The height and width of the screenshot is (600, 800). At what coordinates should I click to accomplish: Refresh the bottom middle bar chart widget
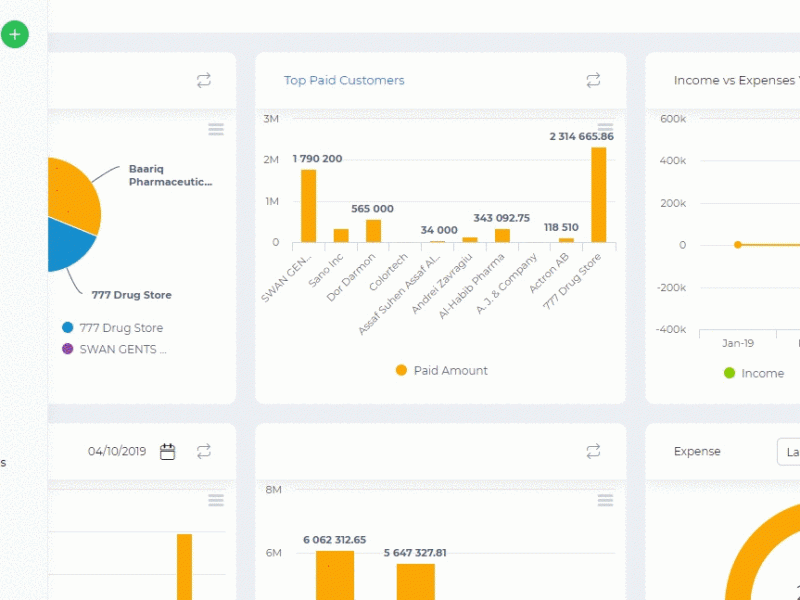click(593, 451)
